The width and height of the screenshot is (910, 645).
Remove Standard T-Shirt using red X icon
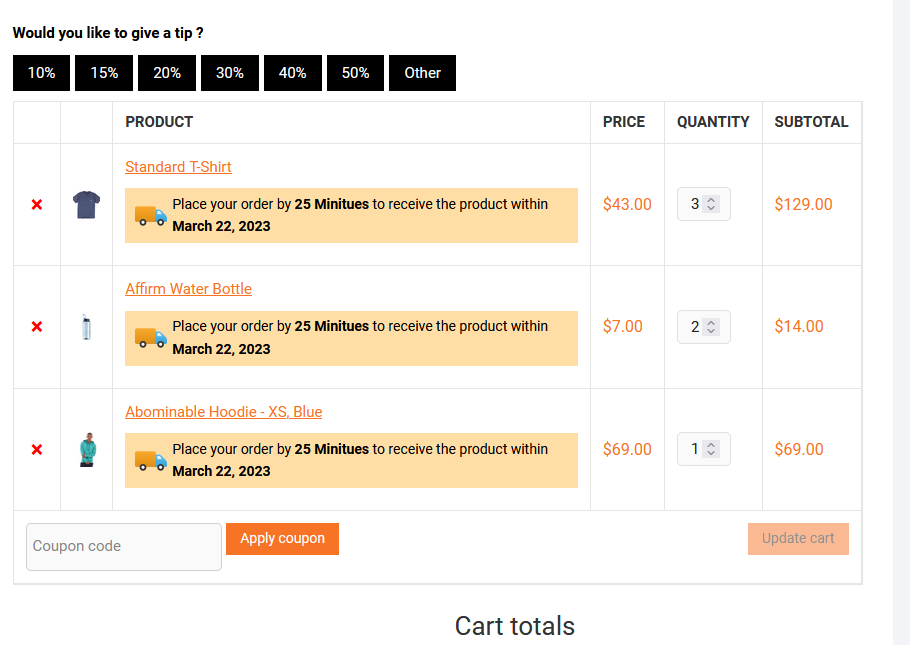(x=36, y=204)
